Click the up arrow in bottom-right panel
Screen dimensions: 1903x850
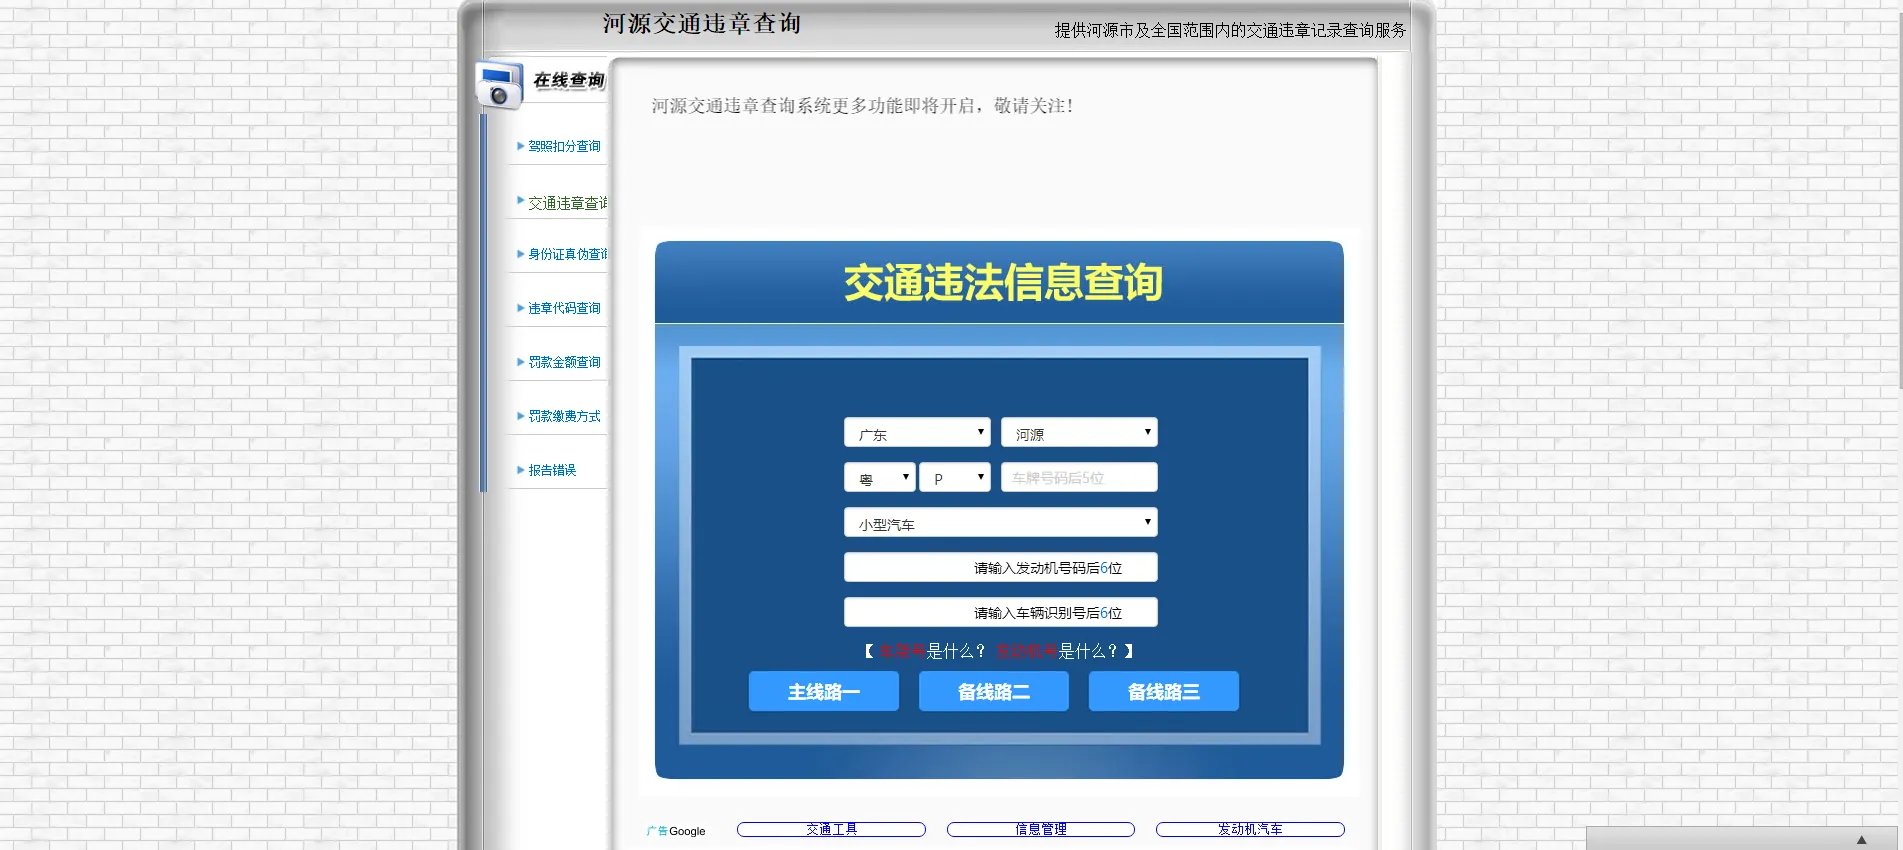point(1862,840)
